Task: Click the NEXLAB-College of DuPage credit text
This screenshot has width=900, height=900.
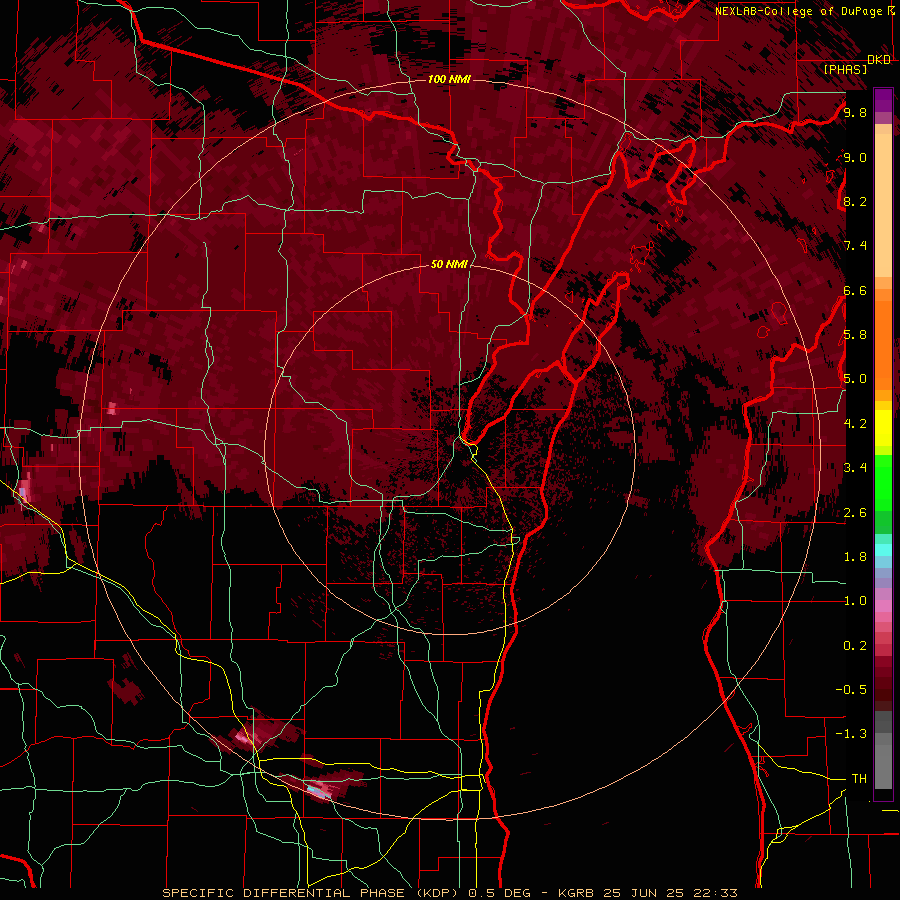Action: [799, 11]
